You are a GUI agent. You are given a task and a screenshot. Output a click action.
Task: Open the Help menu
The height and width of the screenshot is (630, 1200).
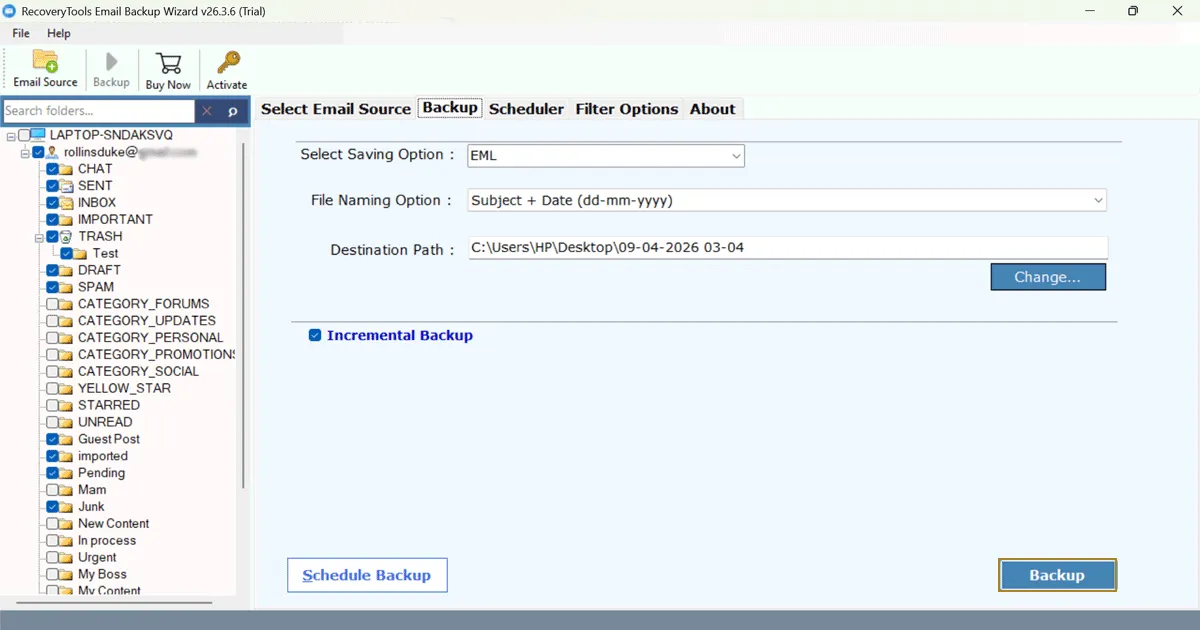(59, 33)
